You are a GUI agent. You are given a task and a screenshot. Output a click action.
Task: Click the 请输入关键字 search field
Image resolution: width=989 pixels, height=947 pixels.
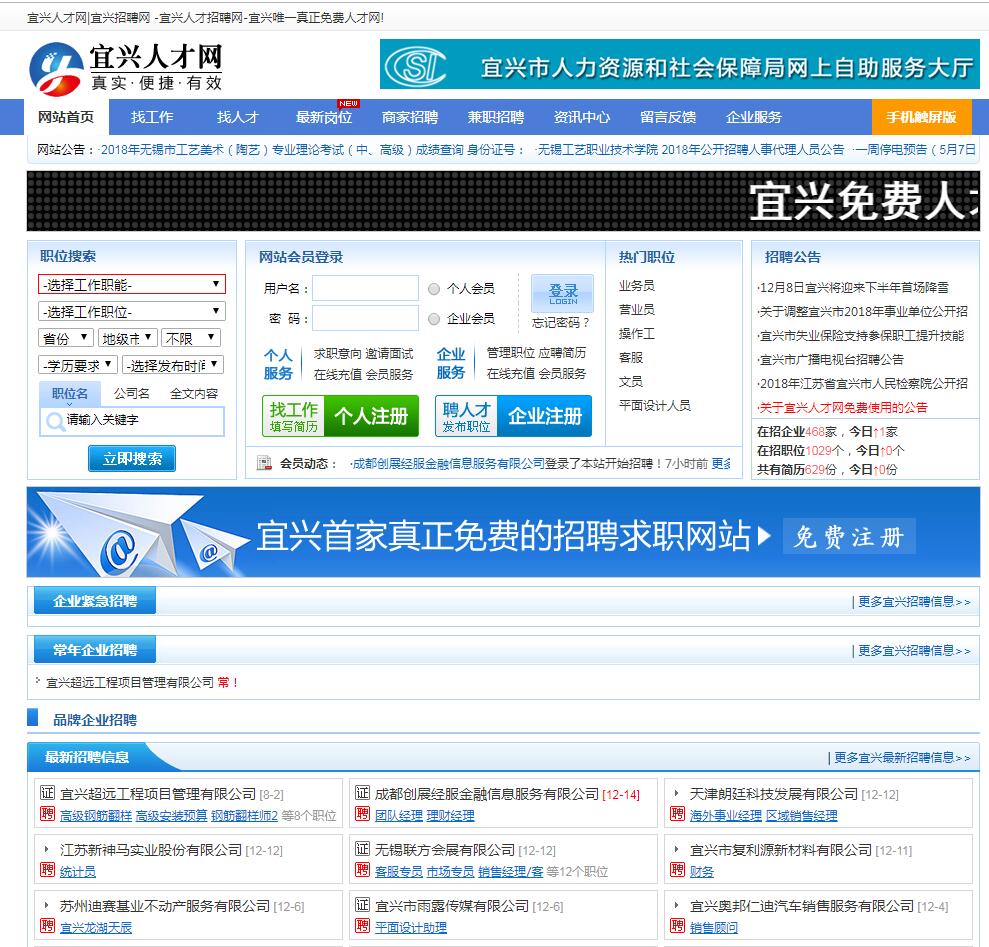tap(132, 421)
